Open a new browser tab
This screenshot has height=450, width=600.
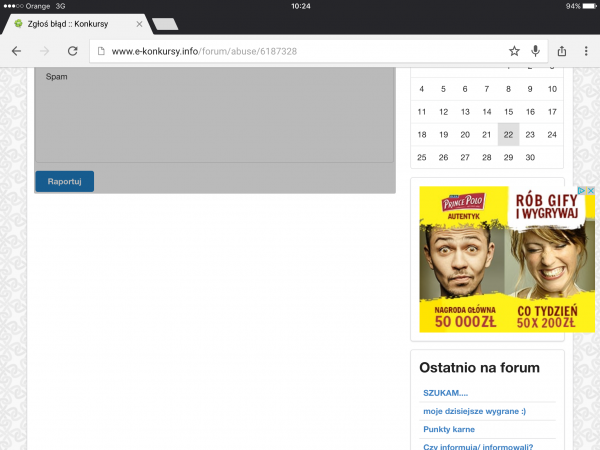166,23
